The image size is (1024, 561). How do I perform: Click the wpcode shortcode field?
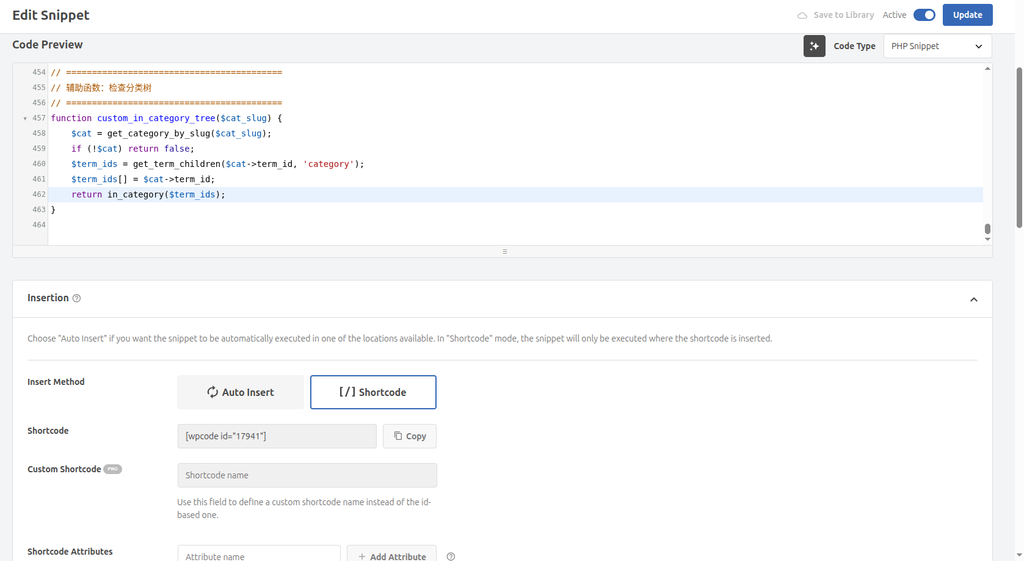click(277, 436)
